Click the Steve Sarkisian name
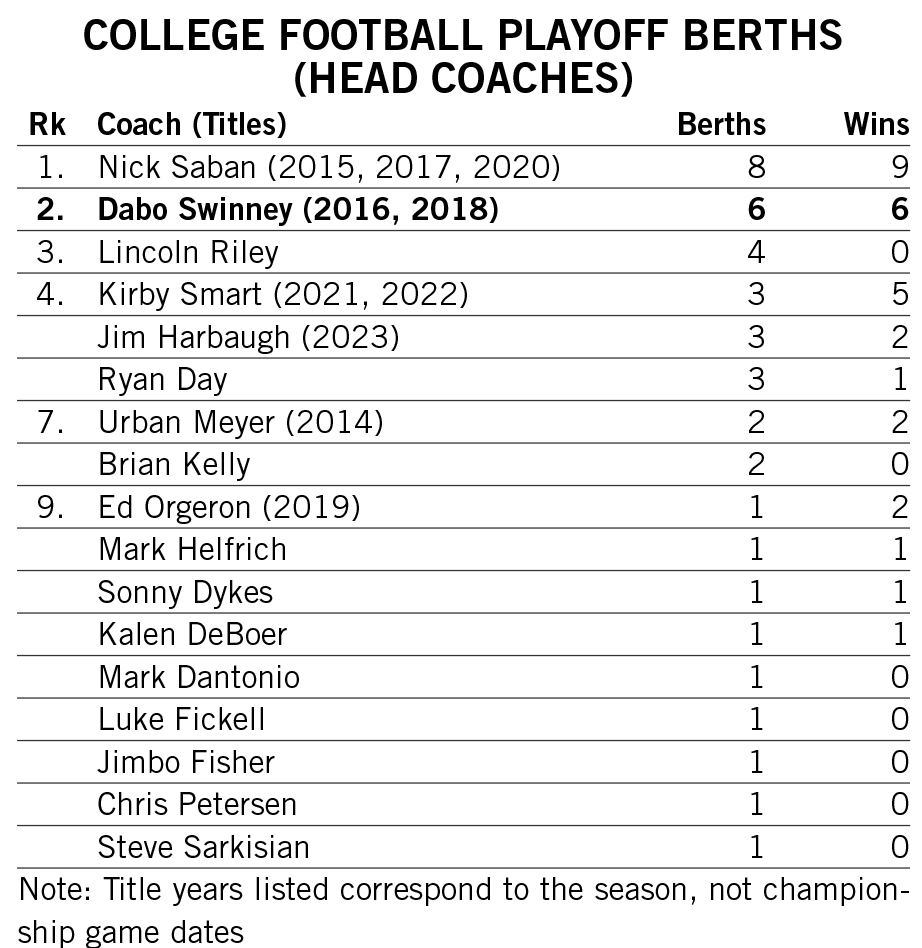The width and height of the screenshot is (922, 948). pyautogui.click(x=203, y=847)
